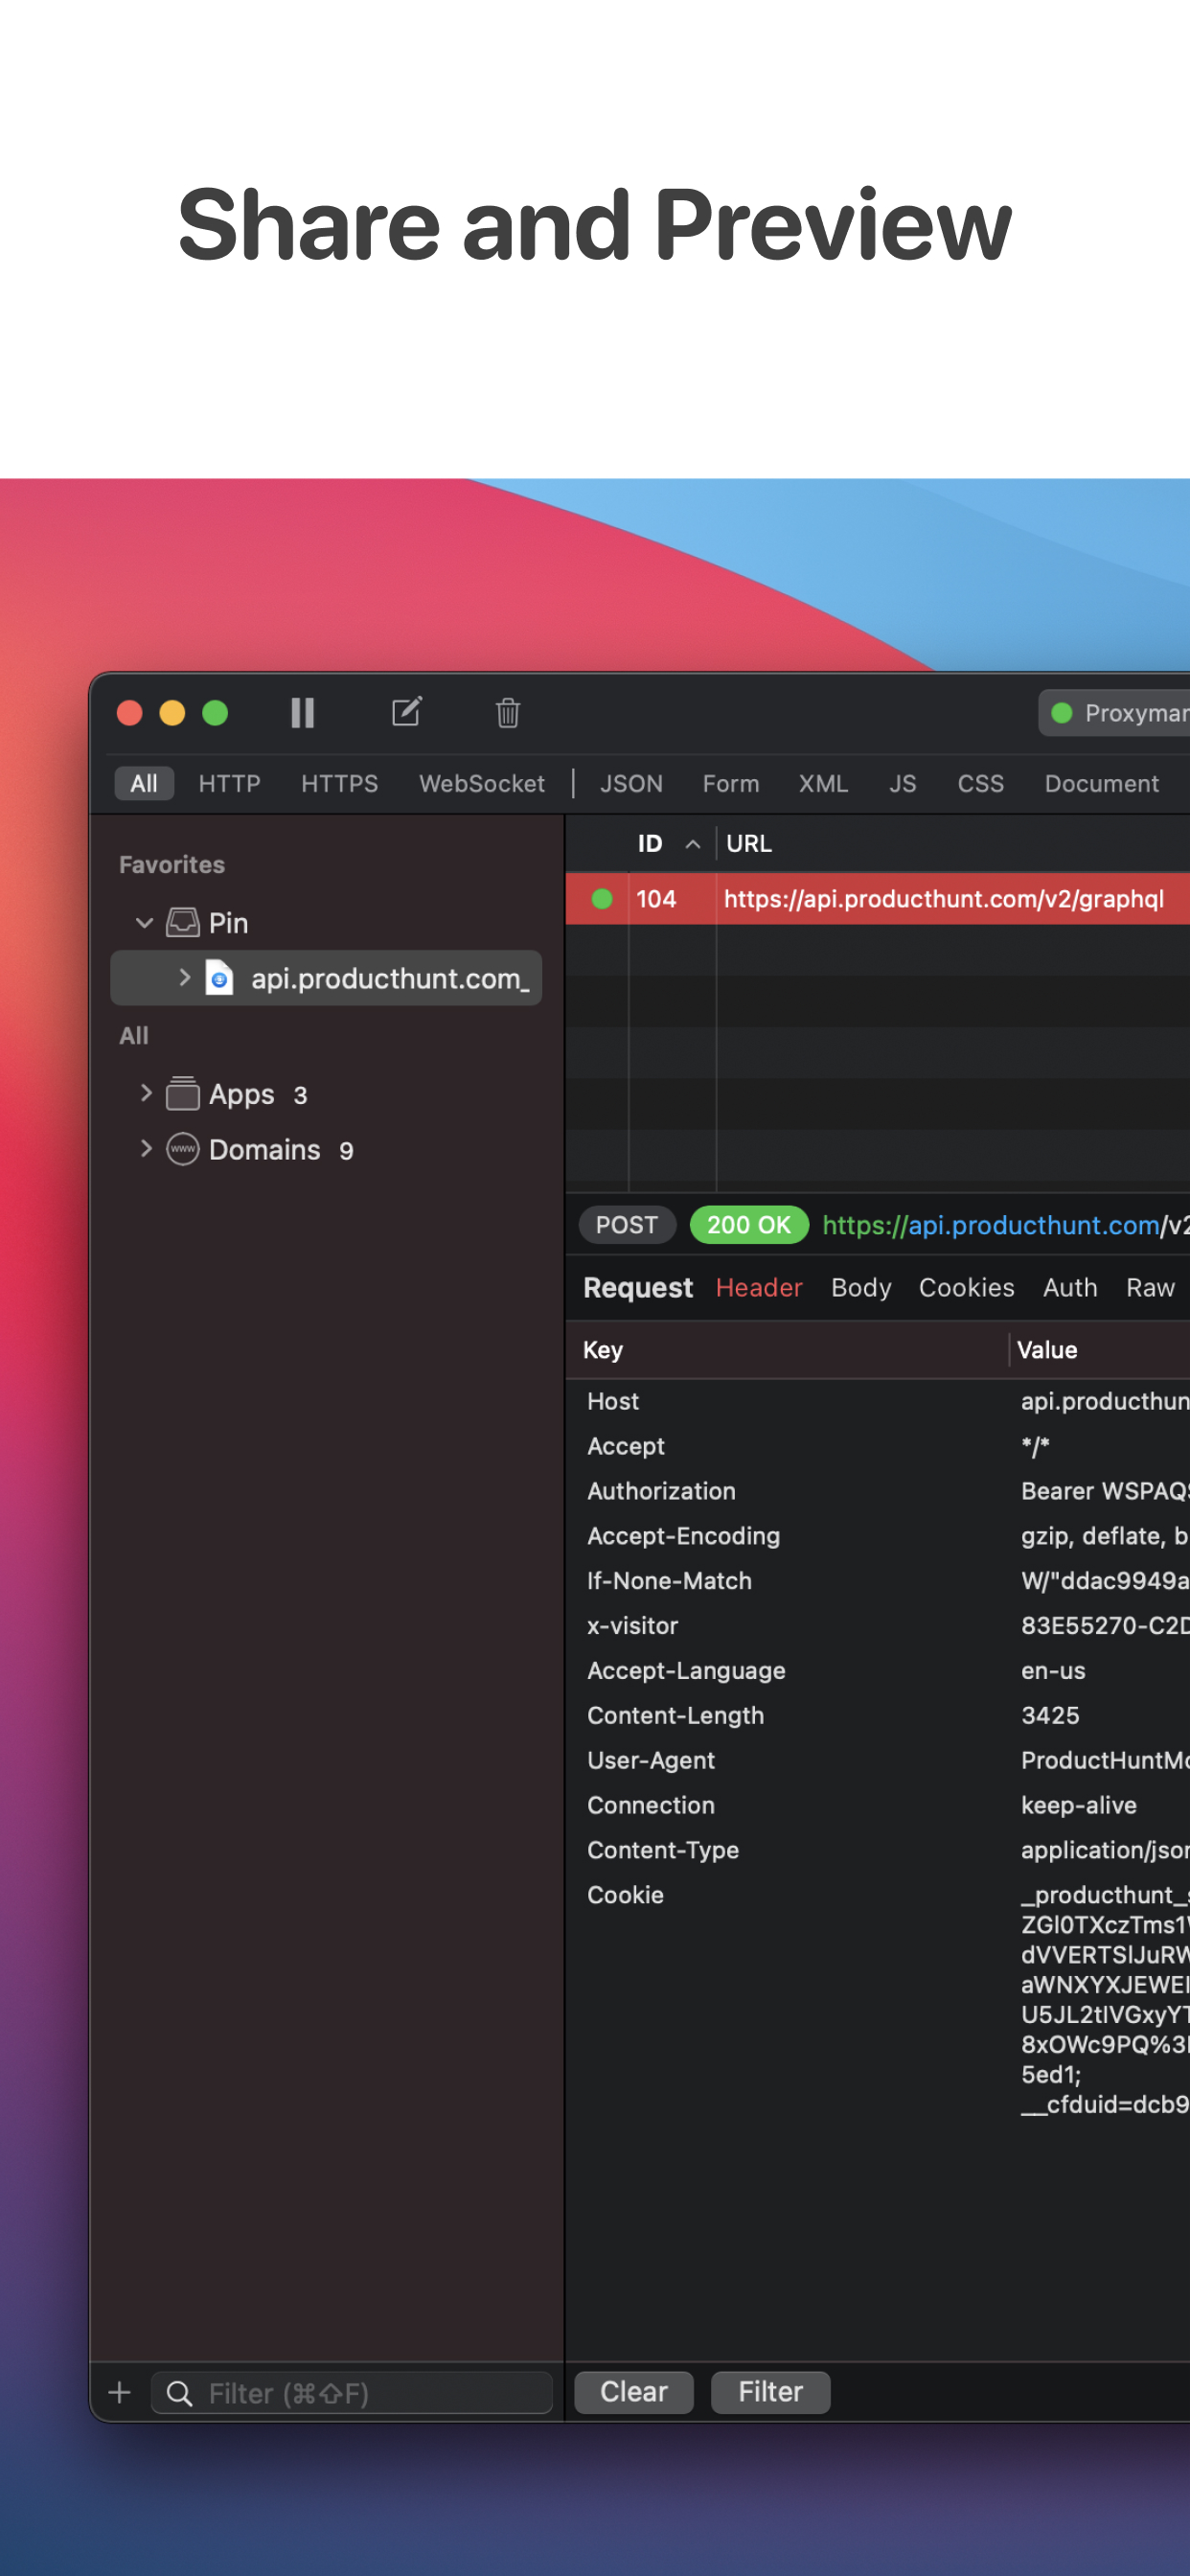Image resolution: width=1190 pixels, height=2576 pixels.
Task: Pause recording with the pause icon
Action: click(x=302, y=713)
